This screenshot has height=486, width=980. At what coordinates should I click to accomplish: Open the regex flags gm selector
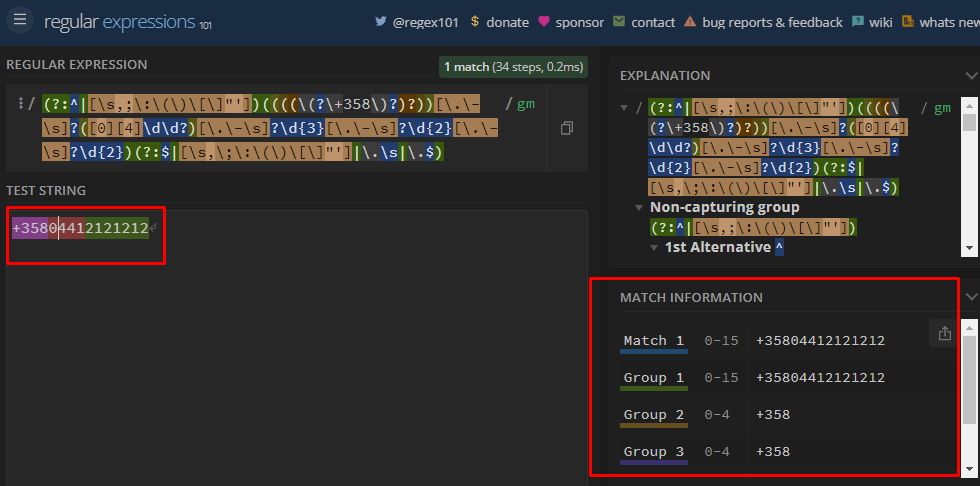point(525,103)
